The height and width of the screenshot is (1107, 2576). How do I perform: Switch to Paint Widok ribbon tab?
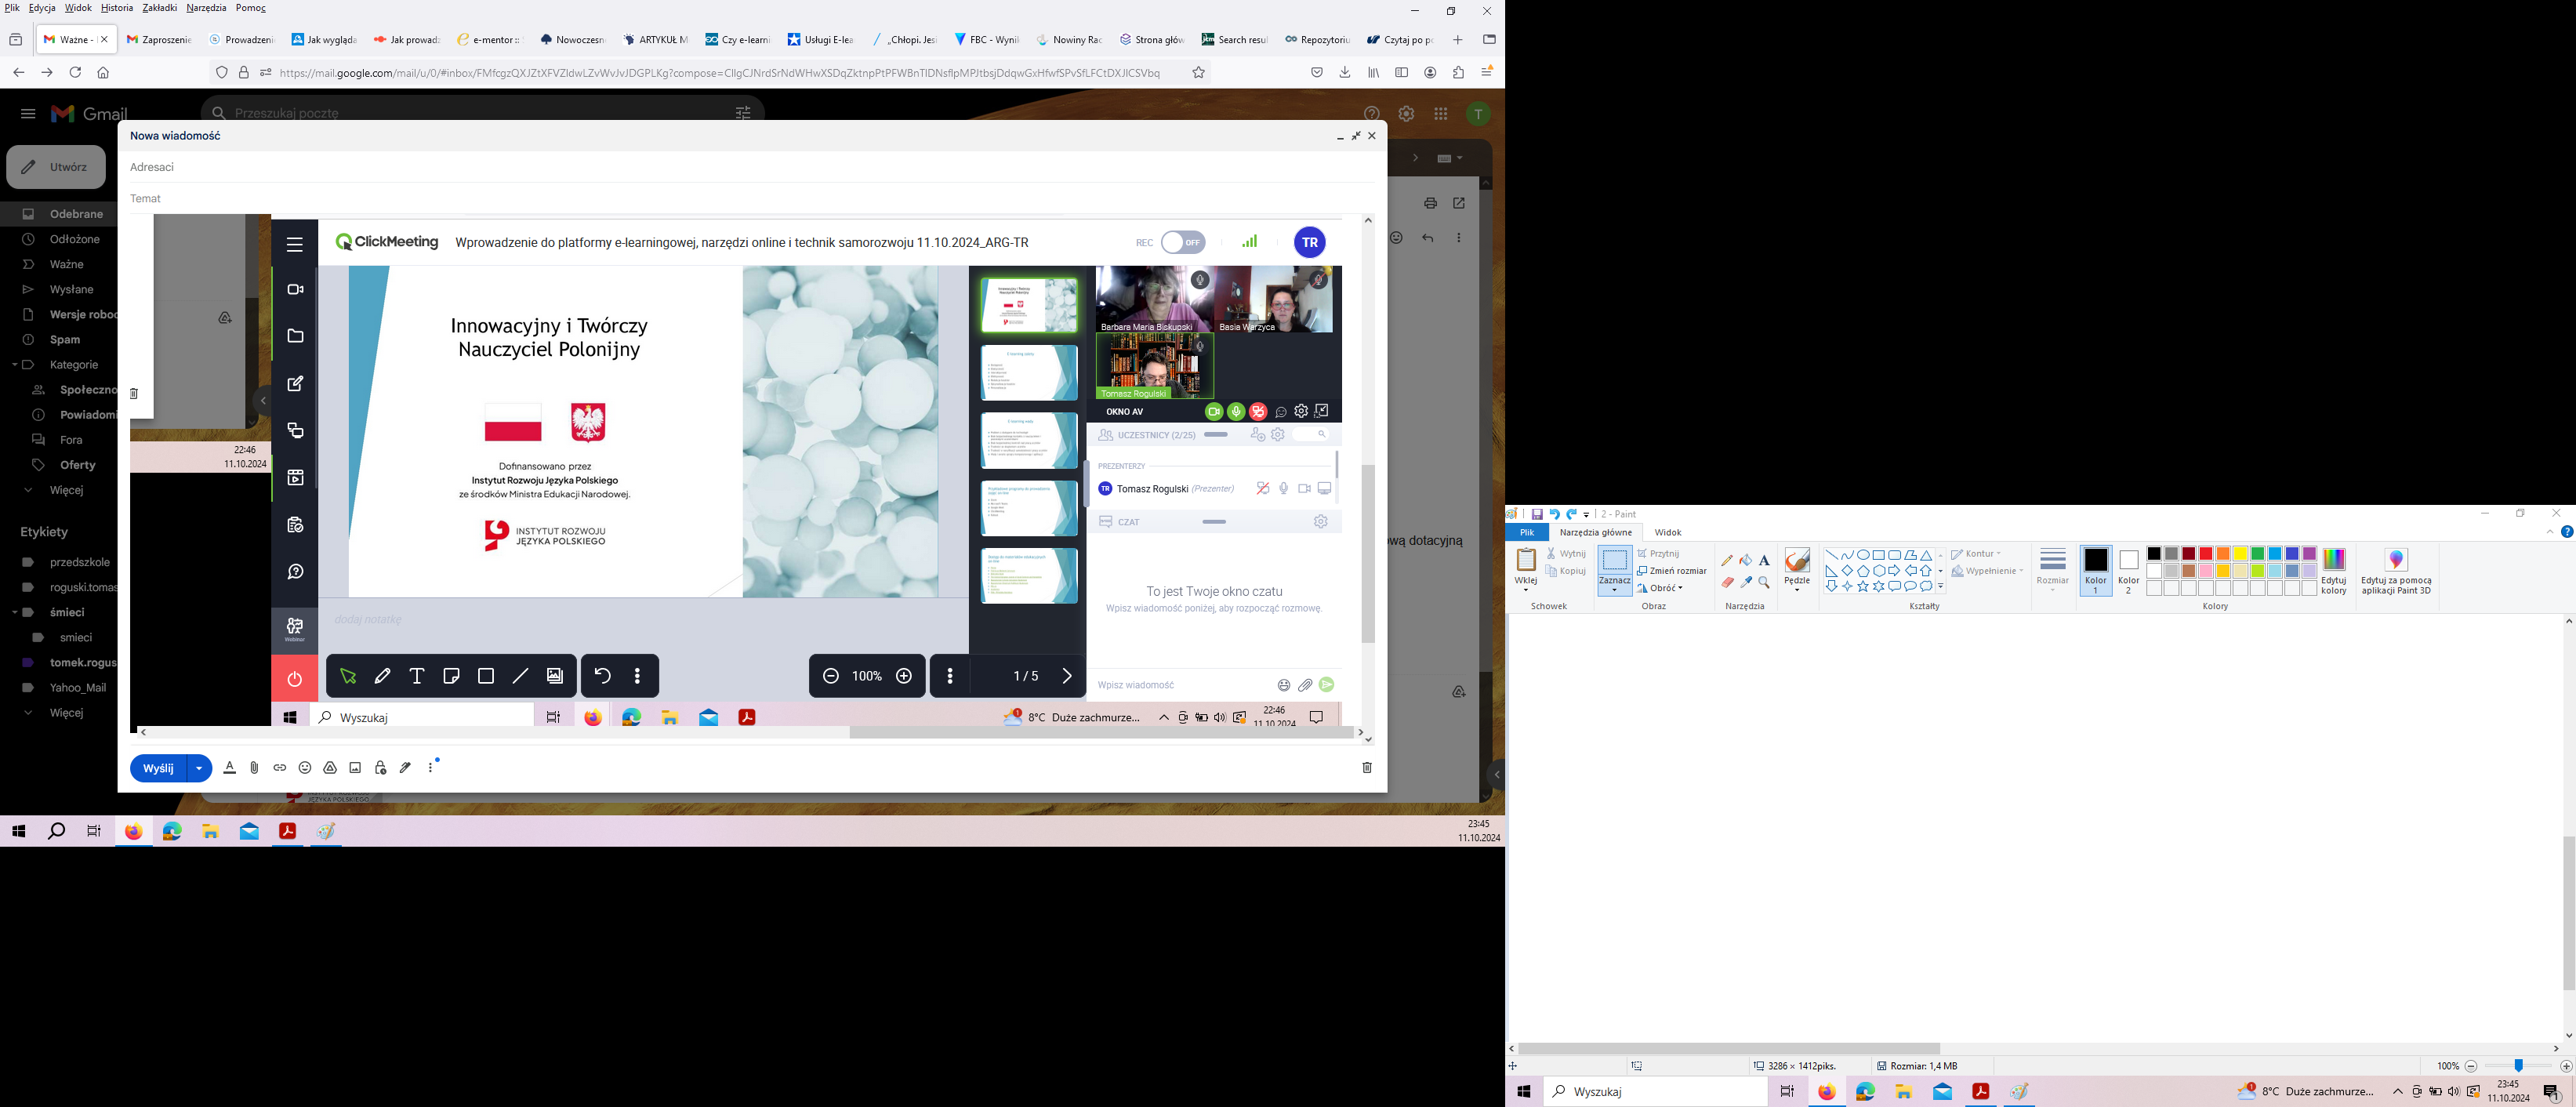[x=1667, y=532]
